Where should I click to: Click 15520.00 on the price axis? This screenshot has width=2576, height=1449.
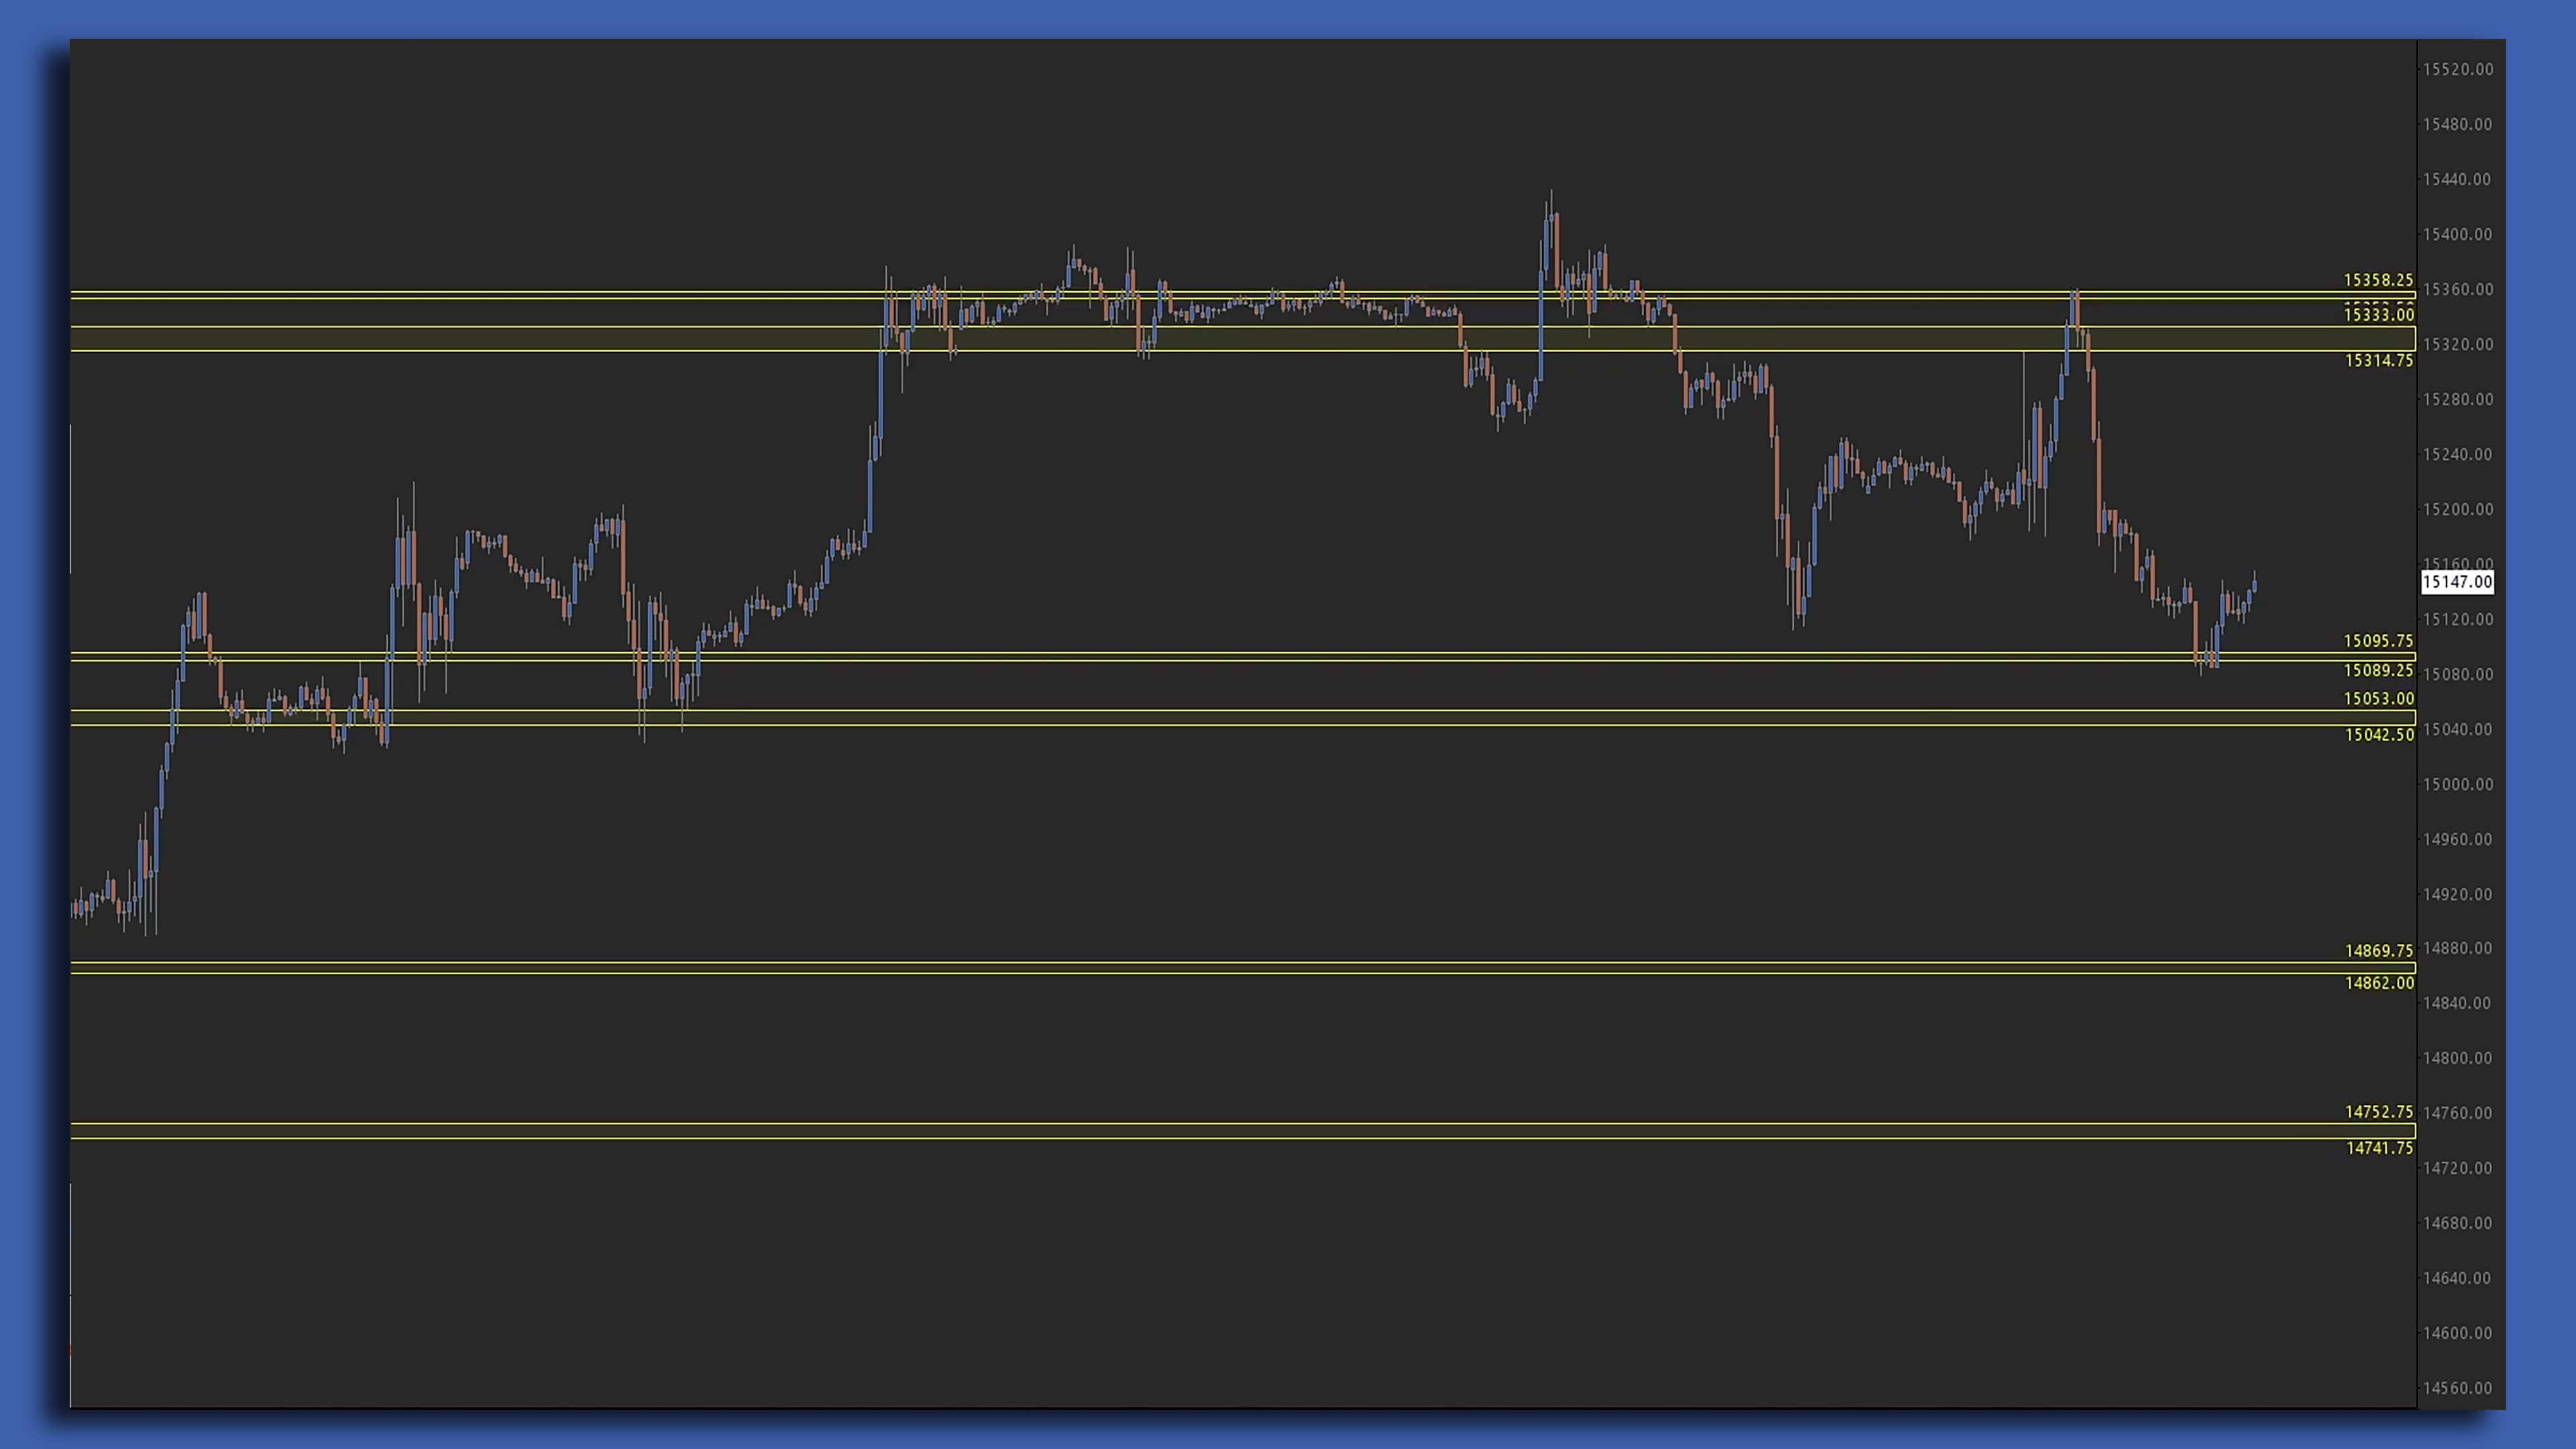pos(2457,69)
